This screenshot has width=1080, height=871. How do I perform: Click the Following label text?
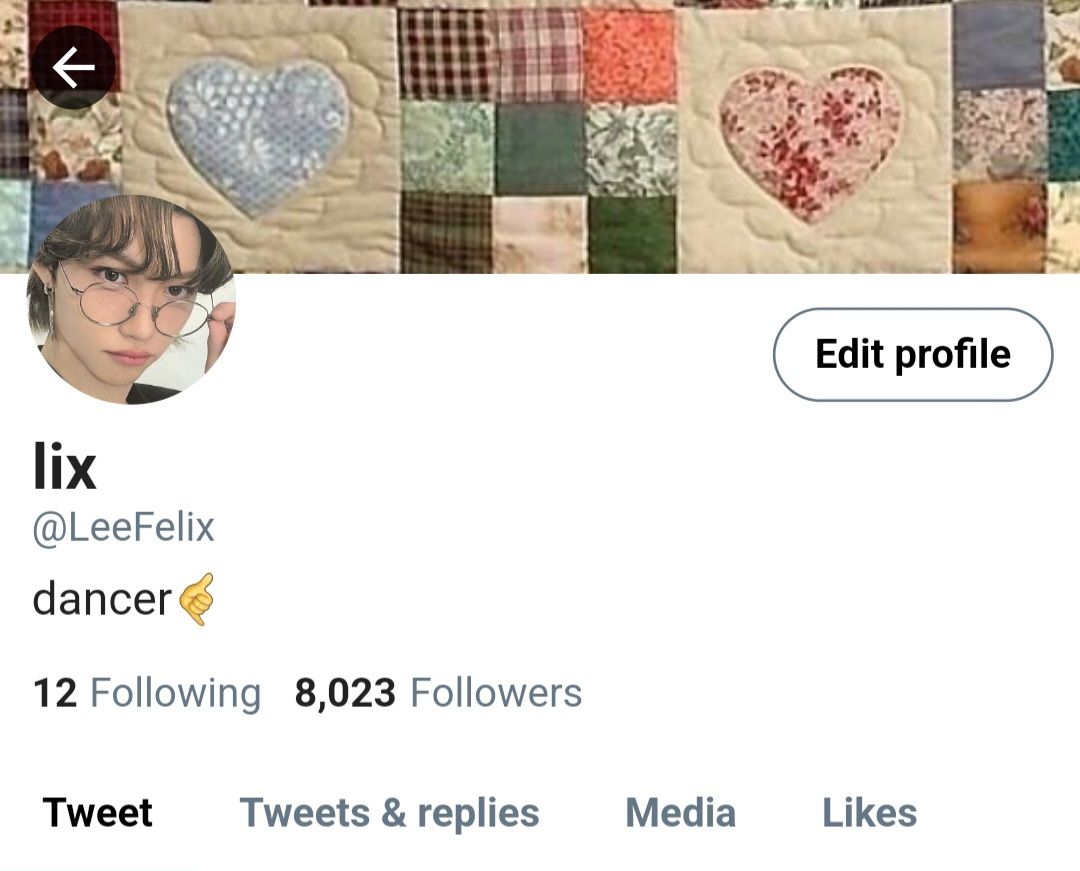pos(176,694)
